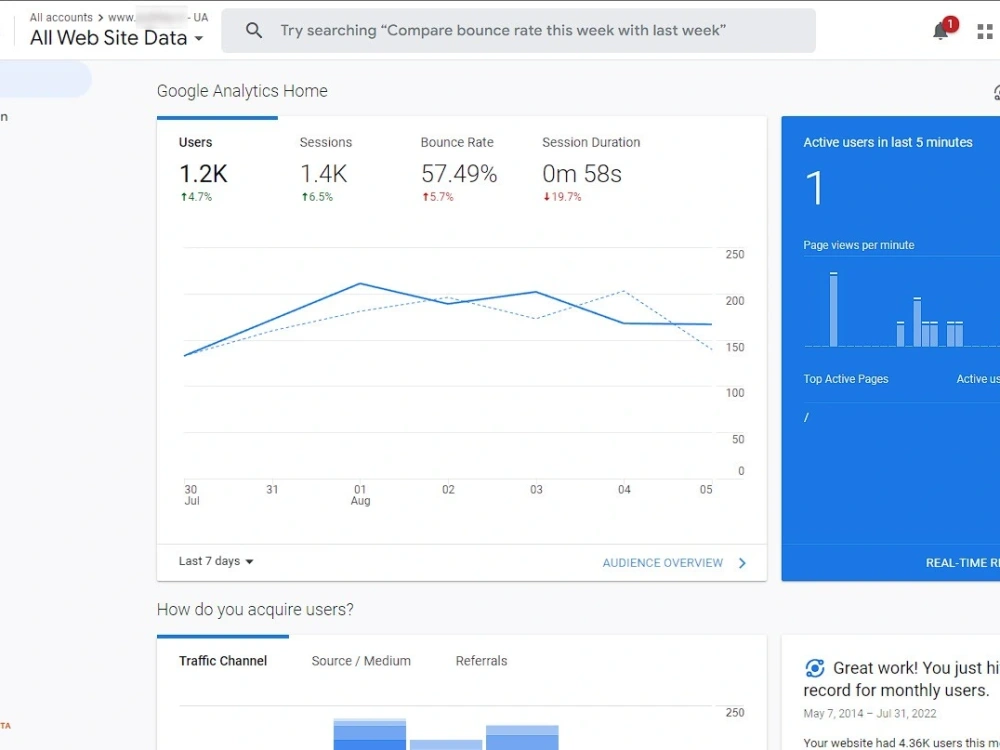Click the "/" entry under Top Active Pages
Viewport: 1000px width, 750px height.
point(806,417)
